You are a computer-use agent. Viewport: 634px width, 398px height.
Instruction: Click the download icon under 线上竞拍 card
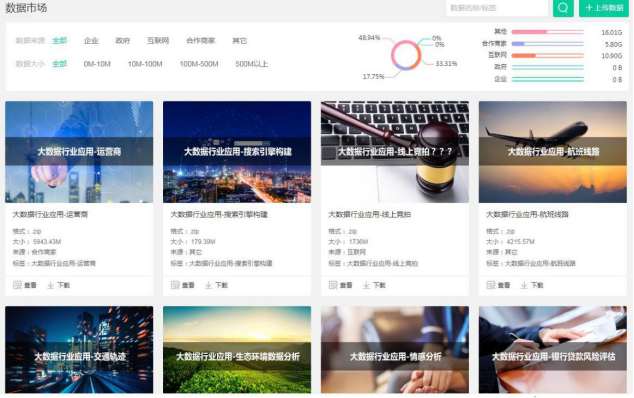click(366, 285)
